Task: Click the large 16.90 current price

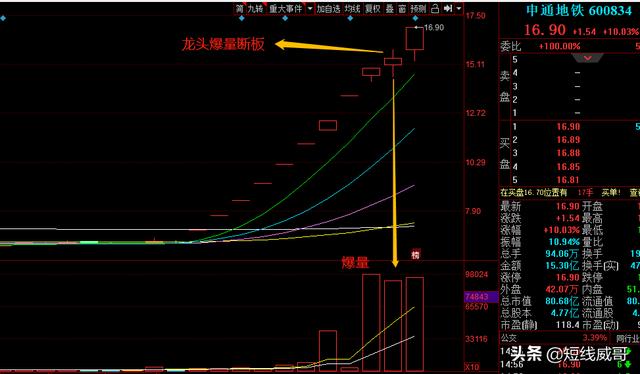Action: pyautogui.click(x=545, y=30)
